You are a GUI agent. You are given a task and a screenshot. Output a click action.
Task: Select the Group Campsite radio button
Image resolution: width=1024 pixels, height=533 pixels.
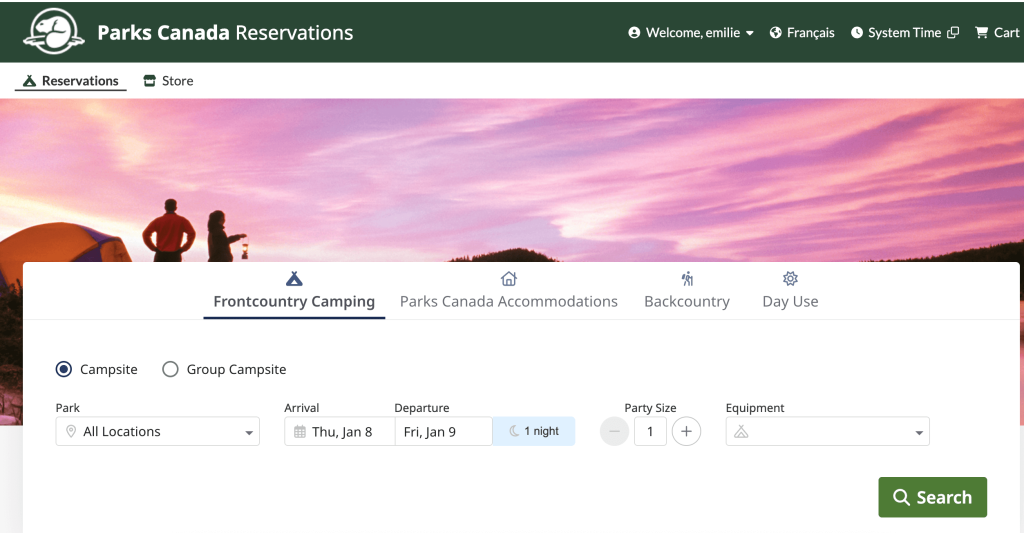170,370
